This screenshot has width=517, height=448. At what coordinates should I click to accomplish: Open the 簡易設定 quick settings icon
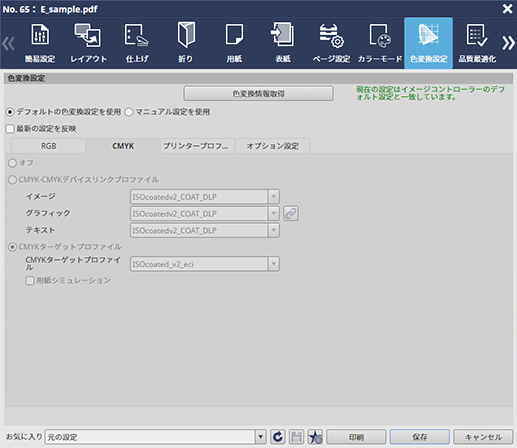[40, 43]
